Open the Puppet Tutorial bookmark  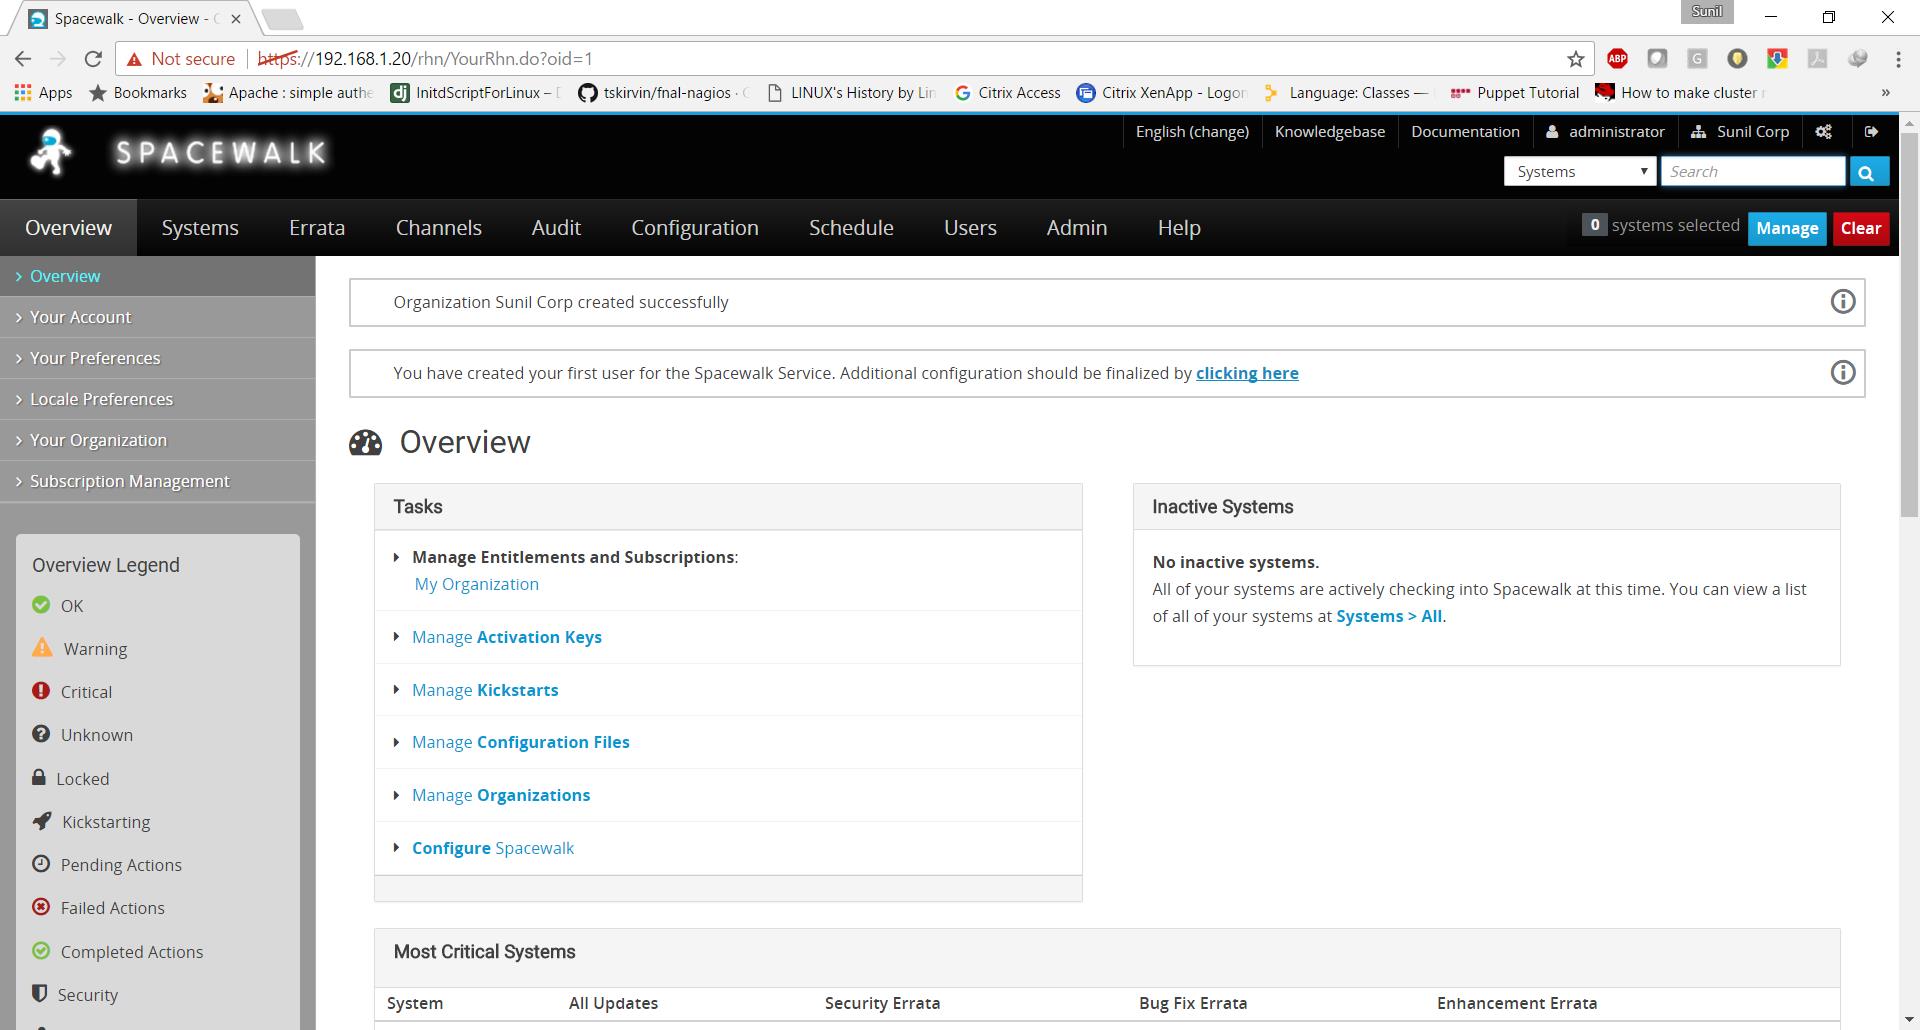point(1515,93)
